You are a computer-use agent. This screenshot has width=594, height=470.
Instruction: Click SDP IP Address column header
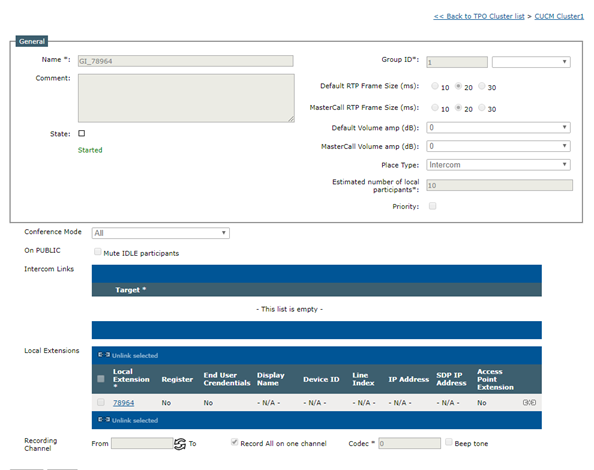pos(451,379)
